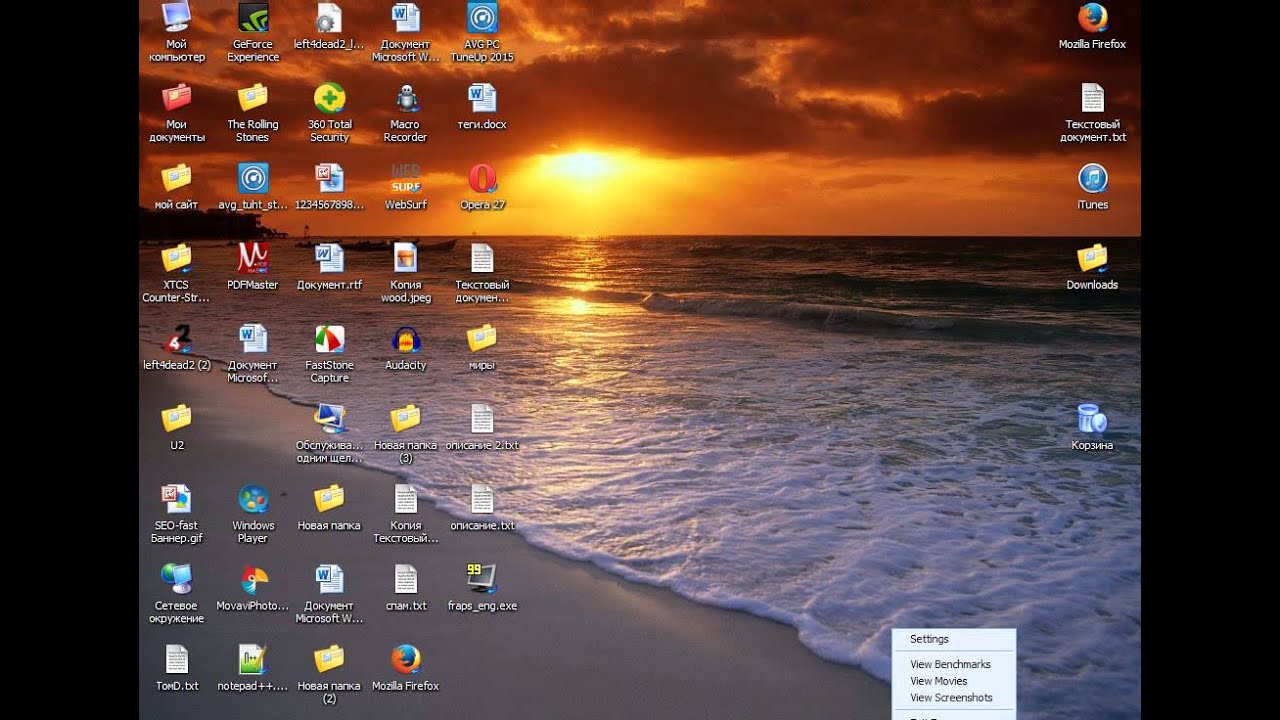The image size is (1280, 720).
Task: Open AVG PC TuneUp 2015 icon
Action: 482,32
